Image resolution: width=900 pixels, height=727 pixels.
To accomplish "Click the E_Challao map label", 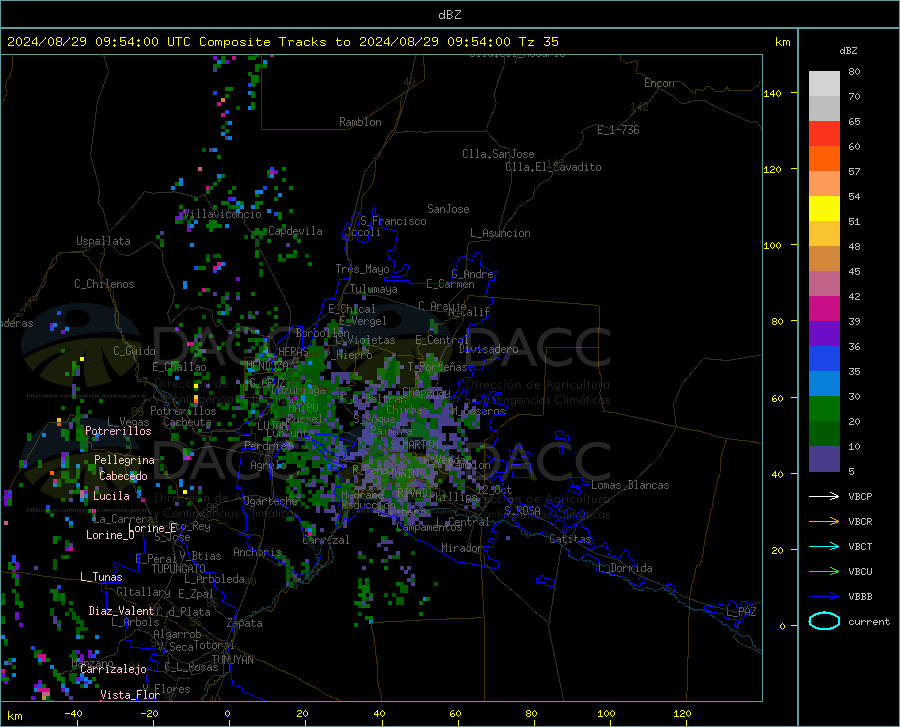I will pyautogui.click(x=179, y=367).
